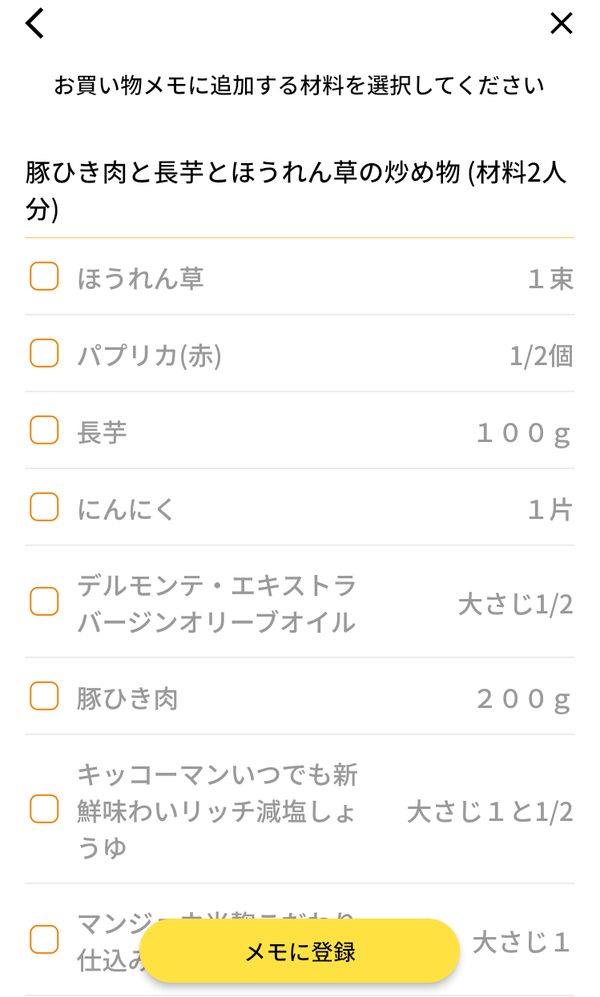
Task: Tap the 長芋 ingredient label
Action: 102,432
